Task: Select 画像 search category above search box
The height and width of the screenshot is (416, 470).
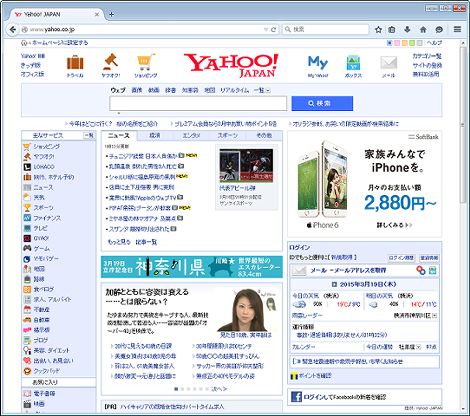Action: click(x=137, y=90)
